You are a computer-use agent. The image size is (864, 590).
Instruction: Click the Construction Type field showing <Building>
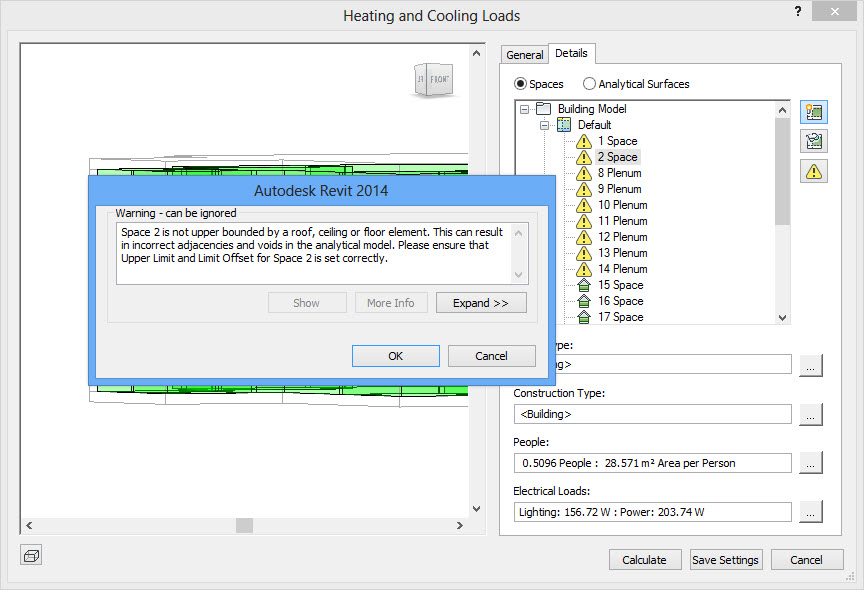tap(652, 414)
